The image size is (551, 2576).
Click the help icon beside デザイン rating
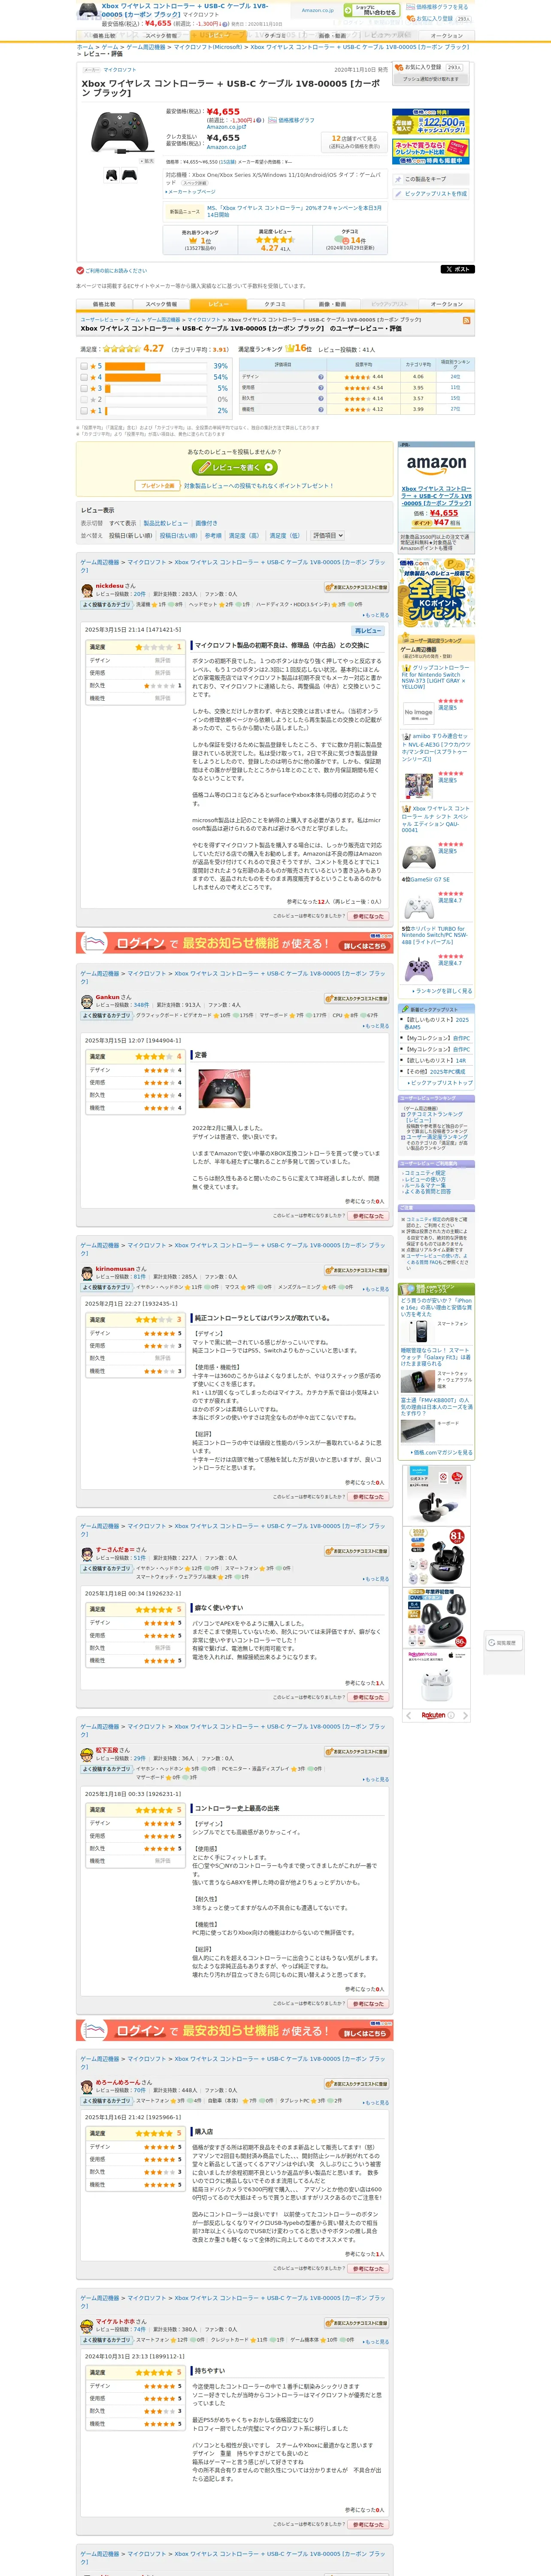click(x=320, y=377)
